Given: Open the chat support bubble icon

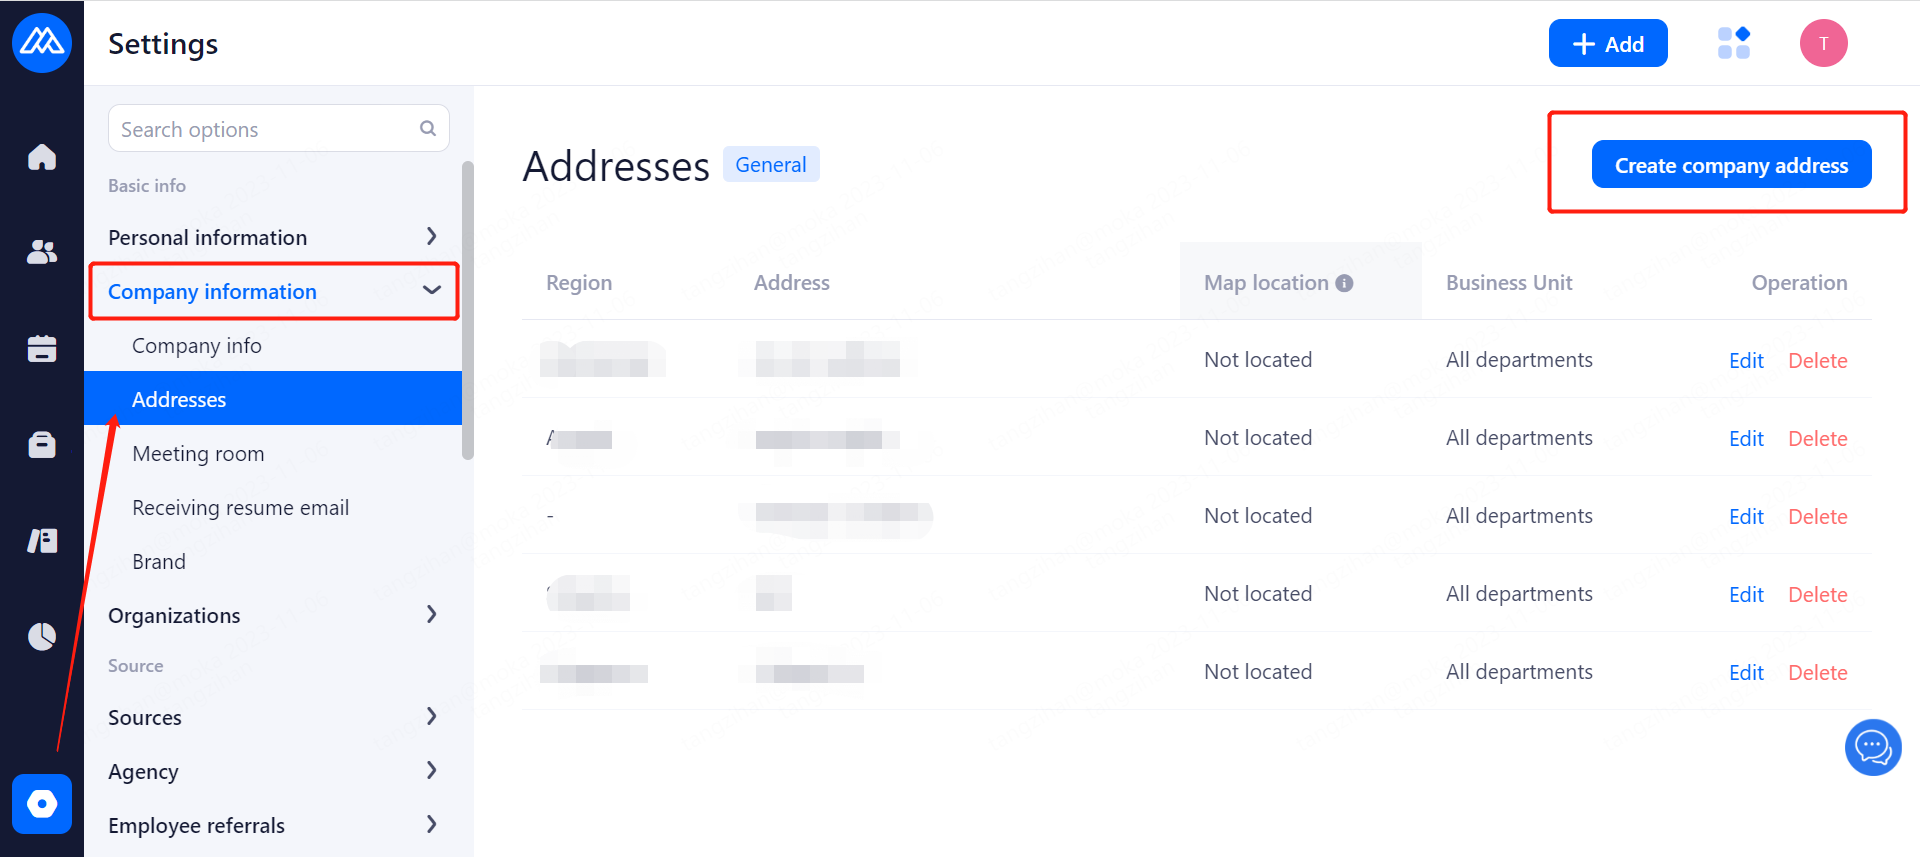Looking at the screenshot, I should click(x=1872, y=747).
